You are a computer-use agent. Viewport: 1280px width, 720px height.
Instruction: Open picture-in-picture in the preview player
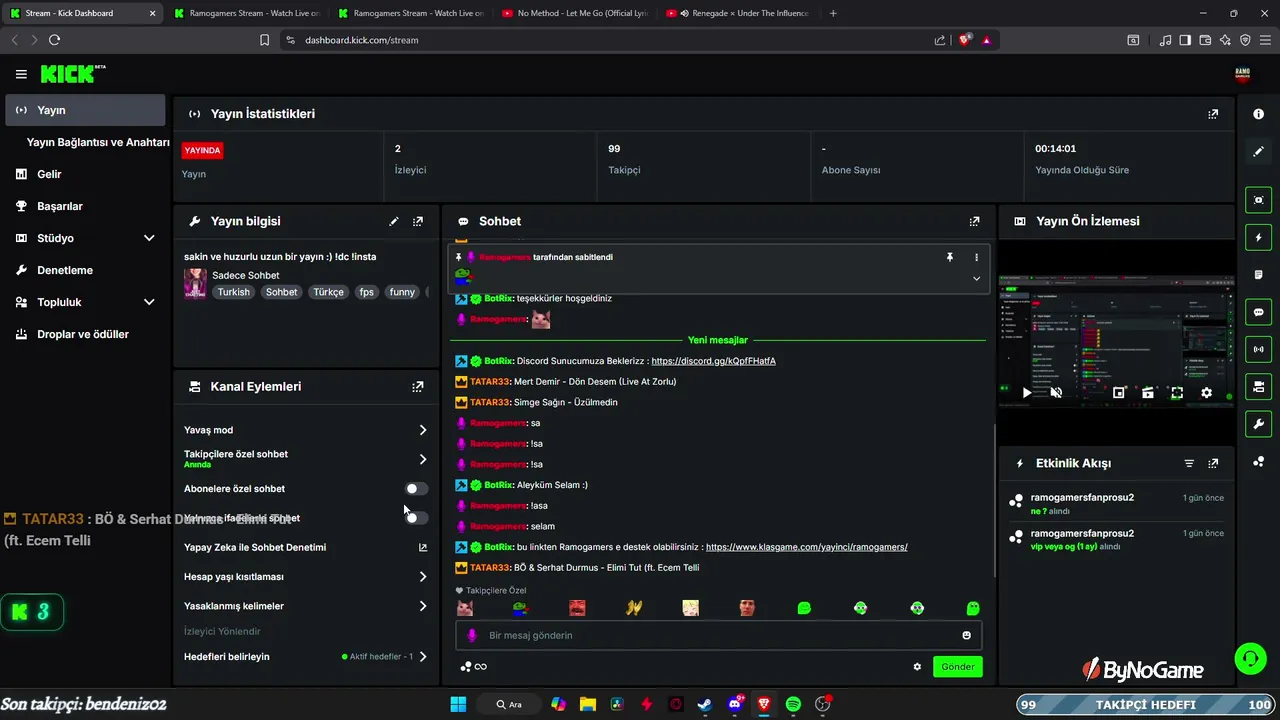(1119, 393)
